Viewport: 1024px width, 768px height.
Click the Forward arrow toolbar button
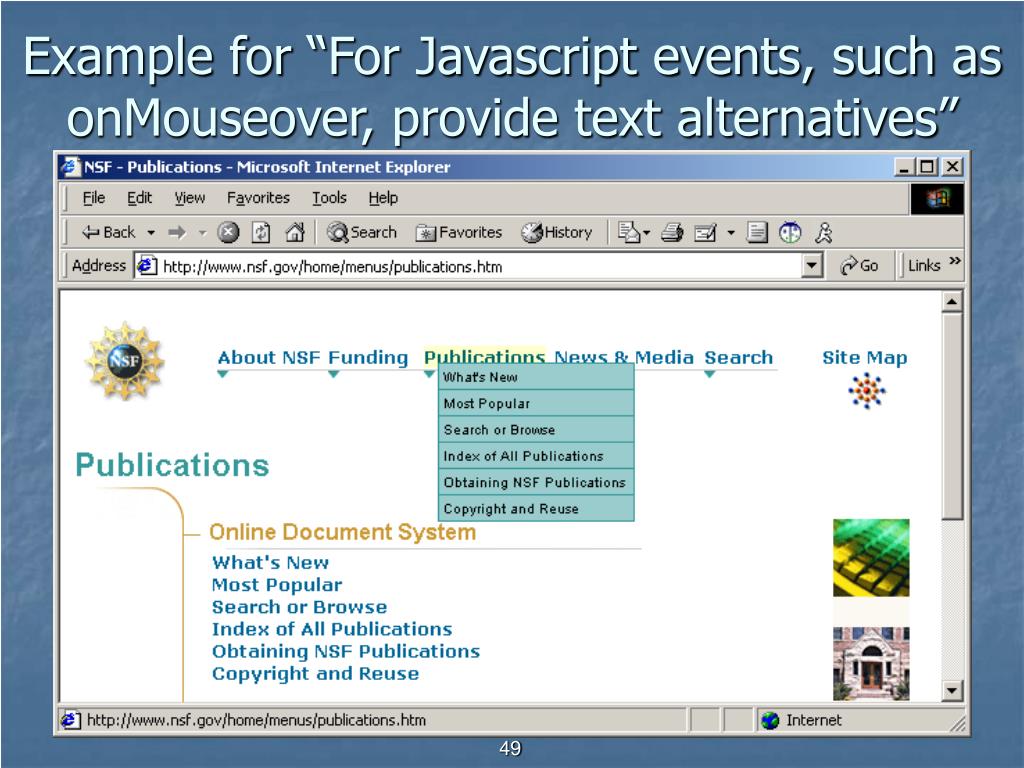pyautogui.click(x=177, y=232)
